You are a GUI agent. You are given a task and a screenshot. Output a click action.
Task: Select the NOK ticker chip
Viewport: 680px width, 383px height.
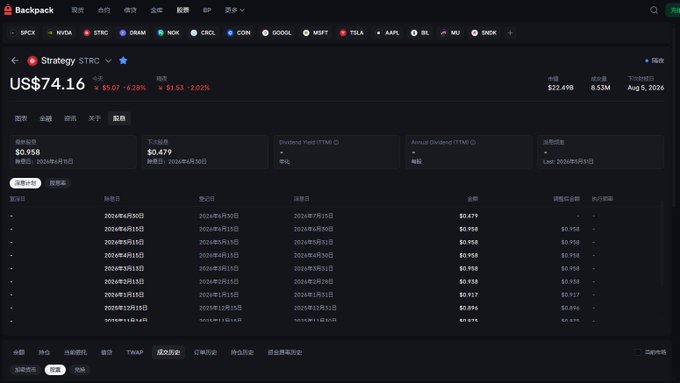point(169,33)
